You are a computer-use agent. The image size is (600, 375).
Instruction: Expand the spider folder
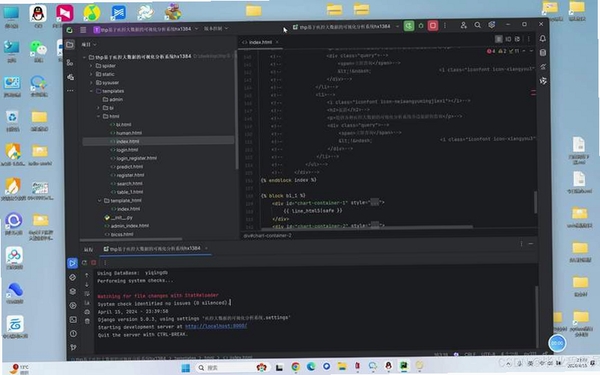[91, 65]
